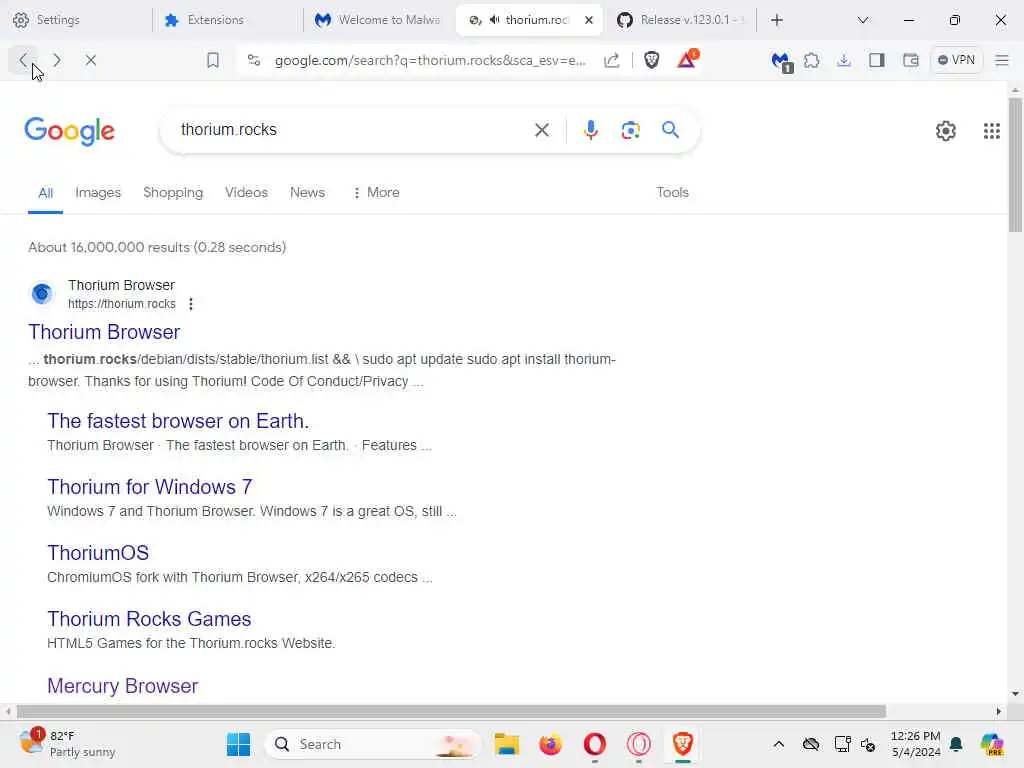Switch to the Settings tab
The width and height of the screenshot is (1024, 768).
coord(76,20)
